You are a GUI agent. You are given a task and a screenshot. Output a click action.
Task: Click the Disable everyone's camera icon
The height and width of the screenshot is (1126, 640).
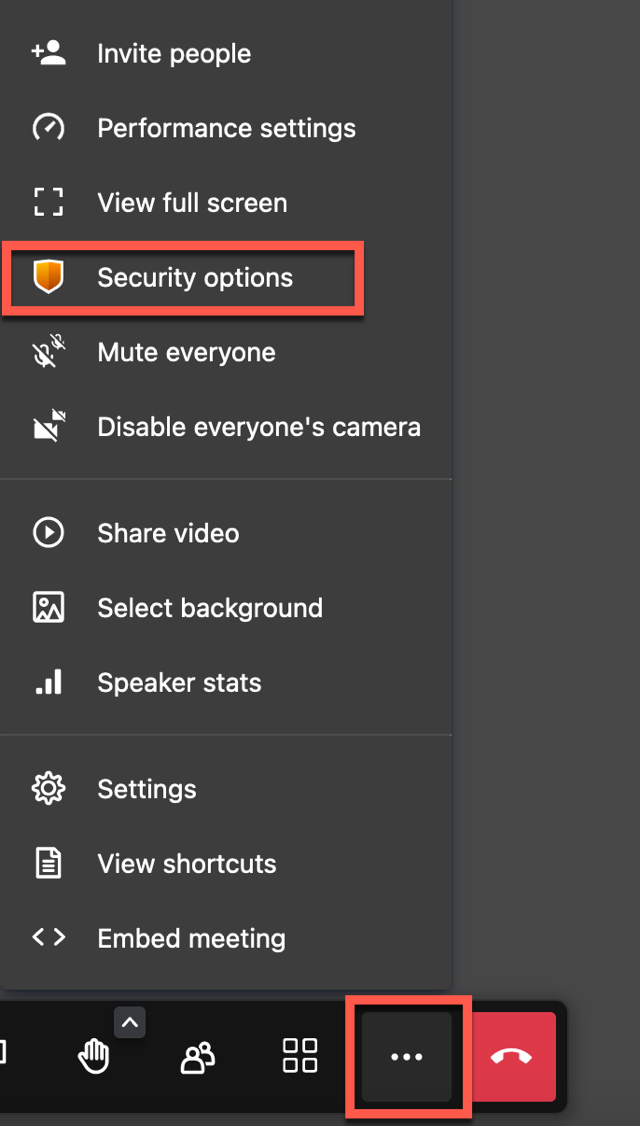[x=49, y=427]
